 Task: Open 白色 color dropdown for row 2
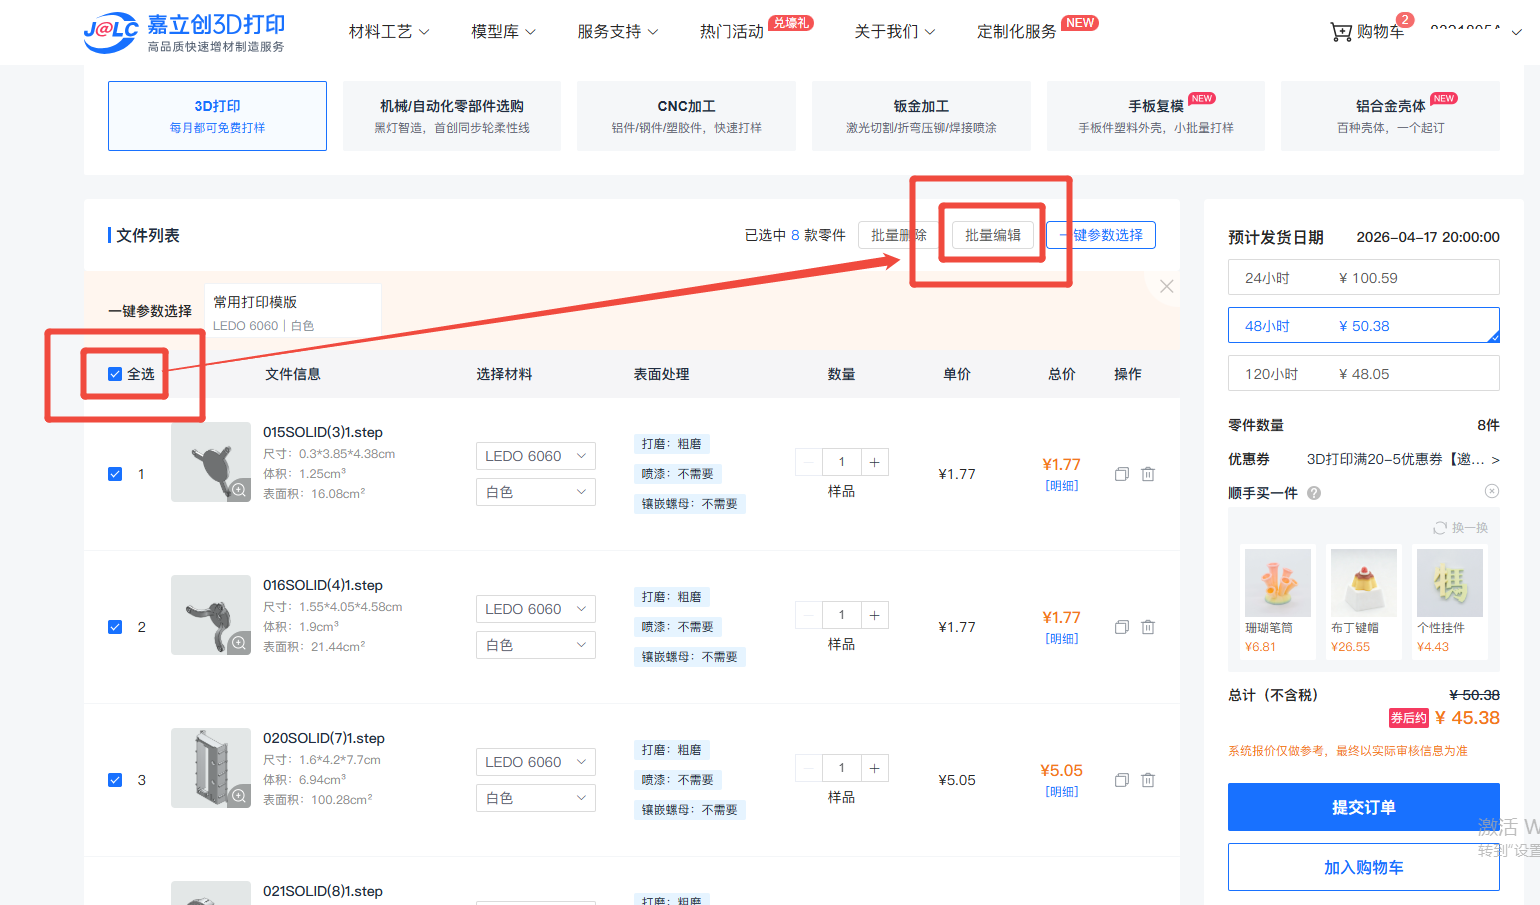coord(535,645)
